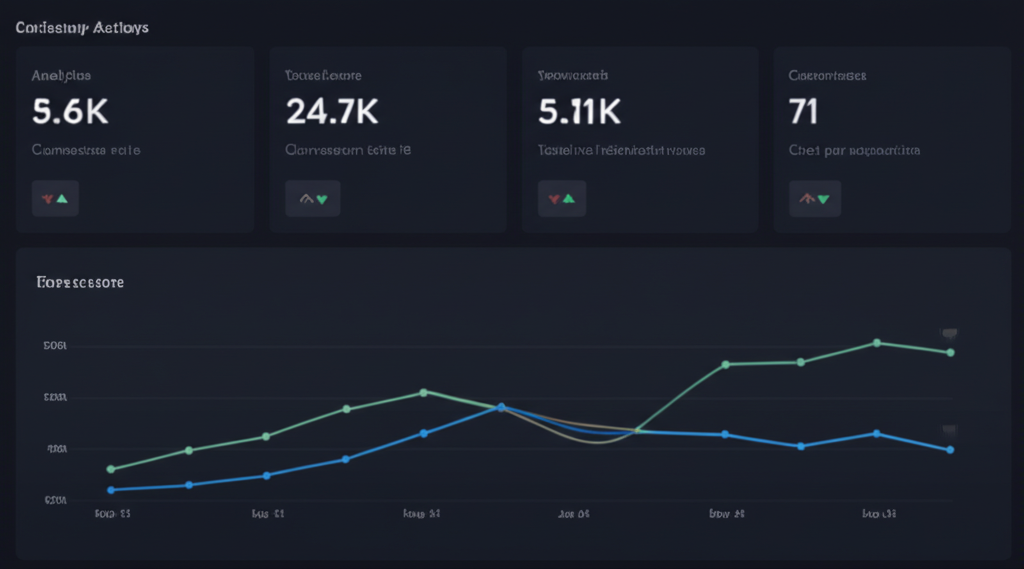Select the last data point on the blue line
The width and height of the screenshot is (1024, 569).
tap(950, 450)
